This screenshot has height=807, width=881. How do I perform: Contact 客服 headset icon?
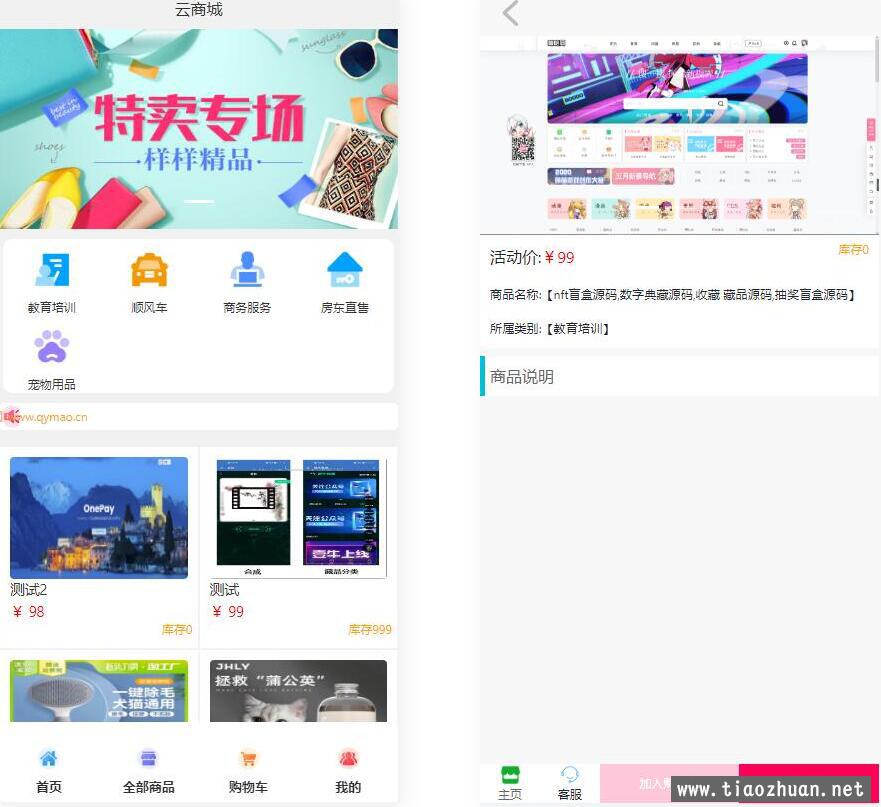(x=569, y=775)
